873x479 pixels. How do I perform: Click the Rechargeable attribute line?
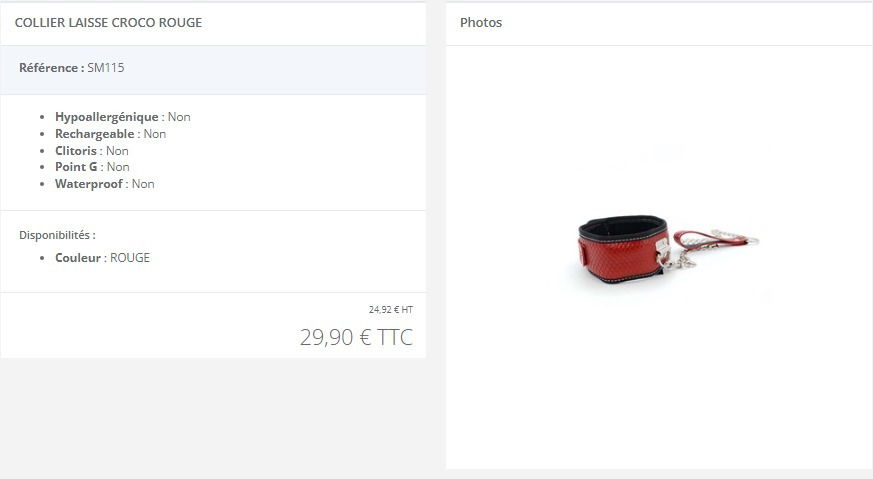110,134
